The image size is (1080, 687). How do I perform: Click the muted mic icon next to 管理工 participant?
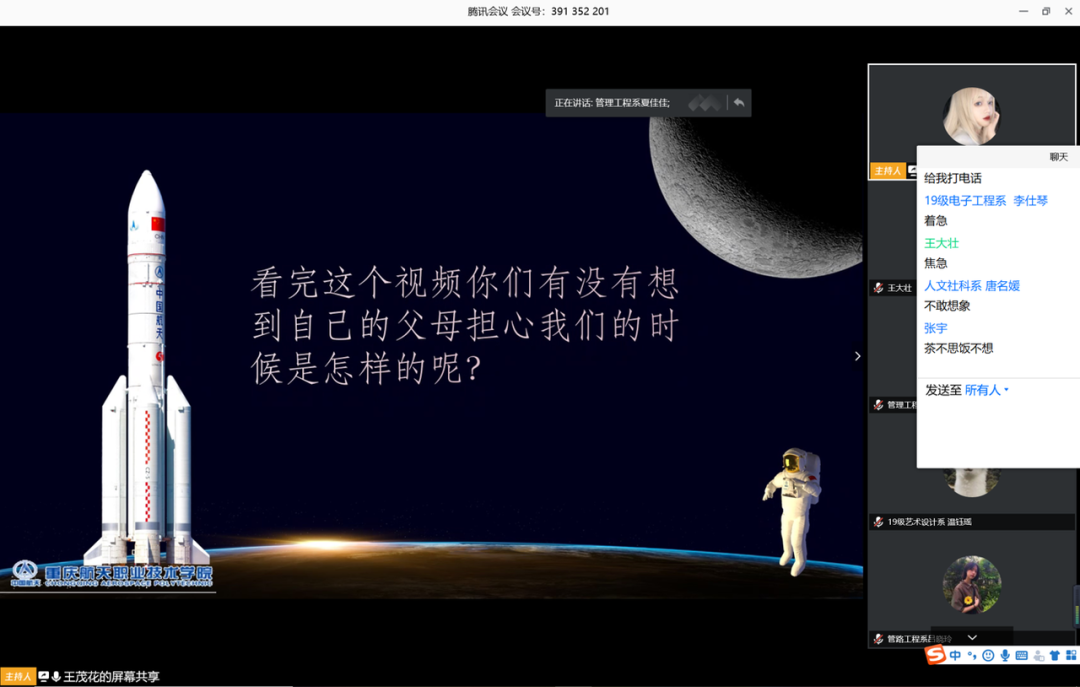click(x=878, y=404)
